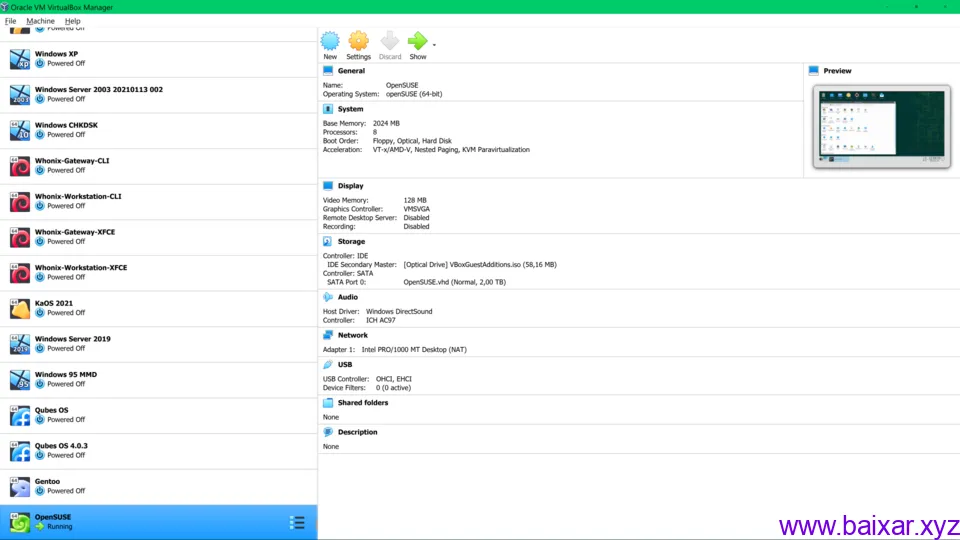Open the Description section header

[358, 432]
